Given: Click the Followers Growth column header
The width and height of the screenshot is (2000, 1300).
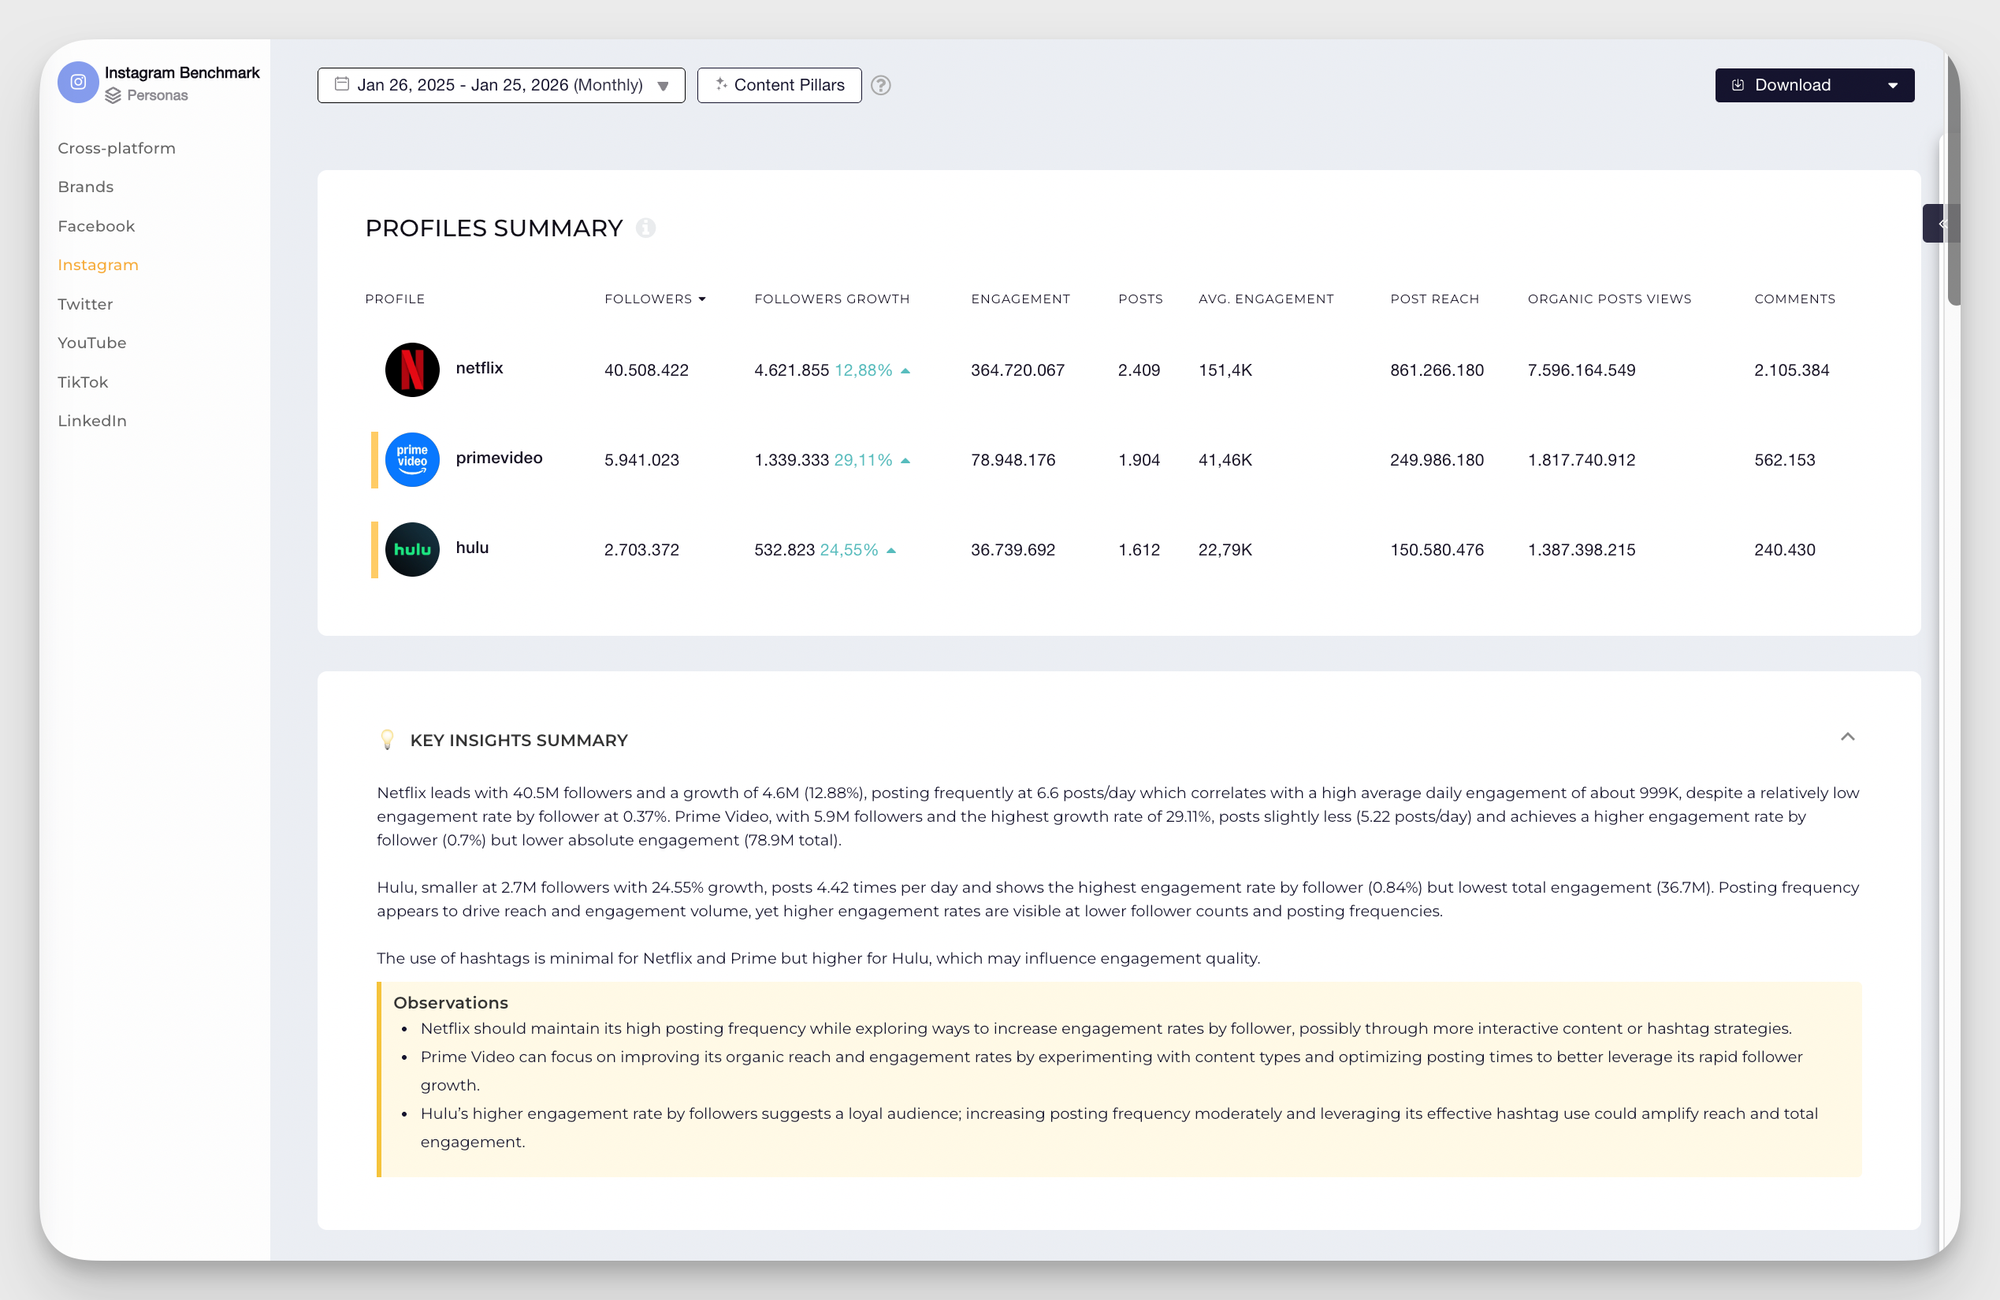Looking at the screenshot, I should 831,299.
